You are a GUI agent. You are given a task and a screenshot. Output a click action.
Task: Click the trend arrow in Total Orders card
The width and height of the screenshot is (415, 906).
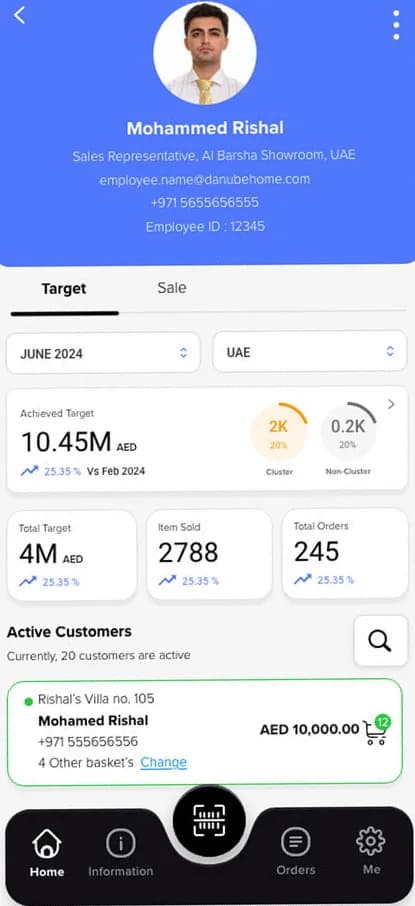coord(302,580)
